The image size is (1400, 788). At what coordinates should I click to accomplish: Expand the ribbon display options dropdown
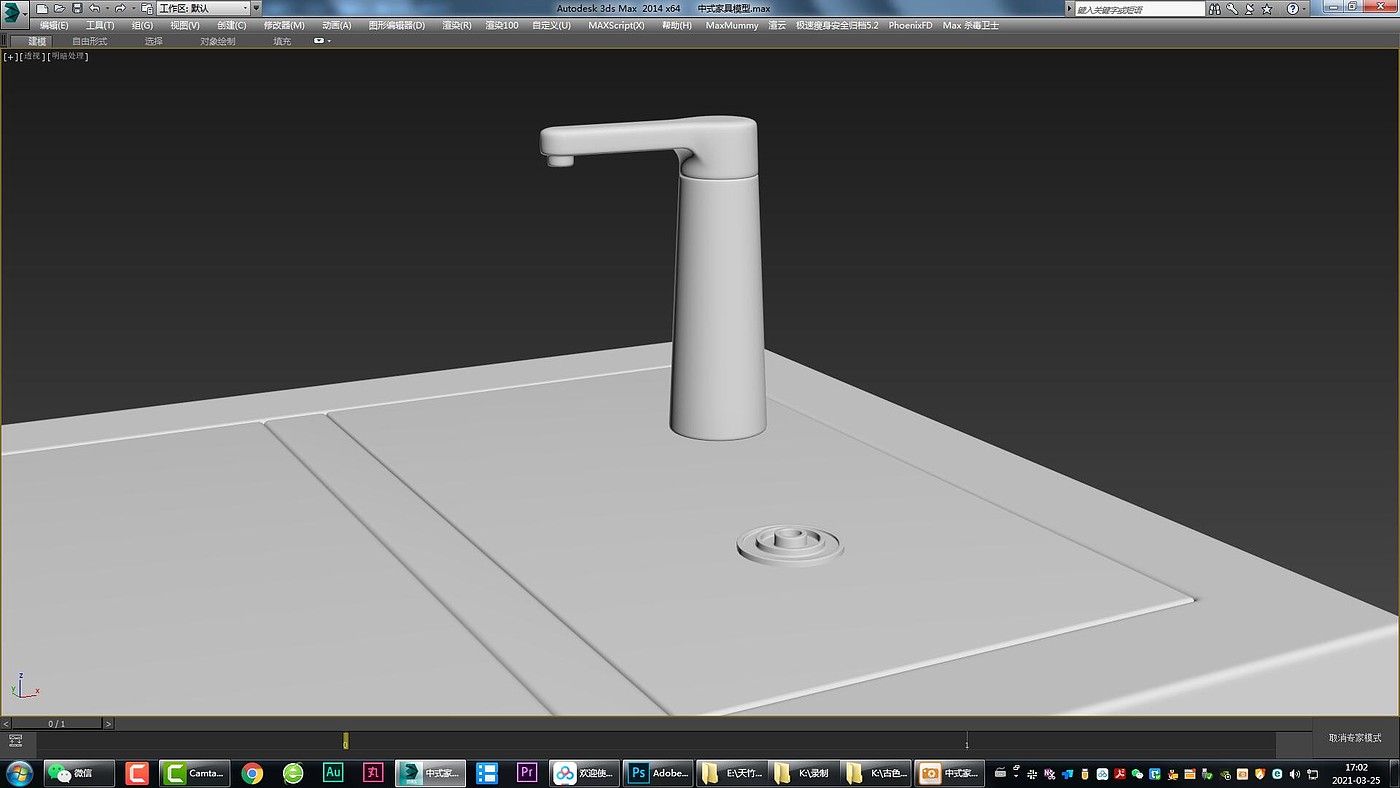point(322,41)
